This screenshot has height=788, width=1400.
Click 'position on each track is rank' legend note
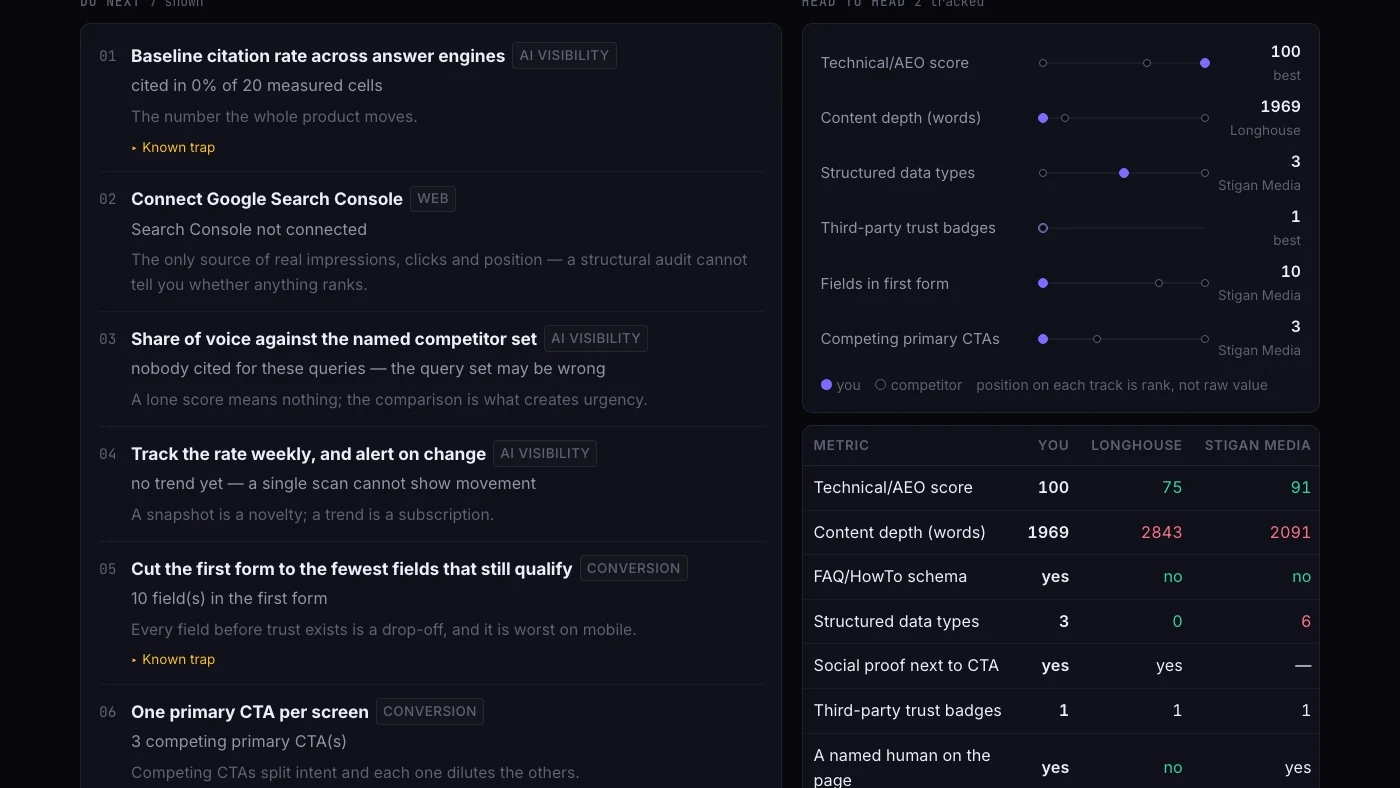coord(1122,385)
